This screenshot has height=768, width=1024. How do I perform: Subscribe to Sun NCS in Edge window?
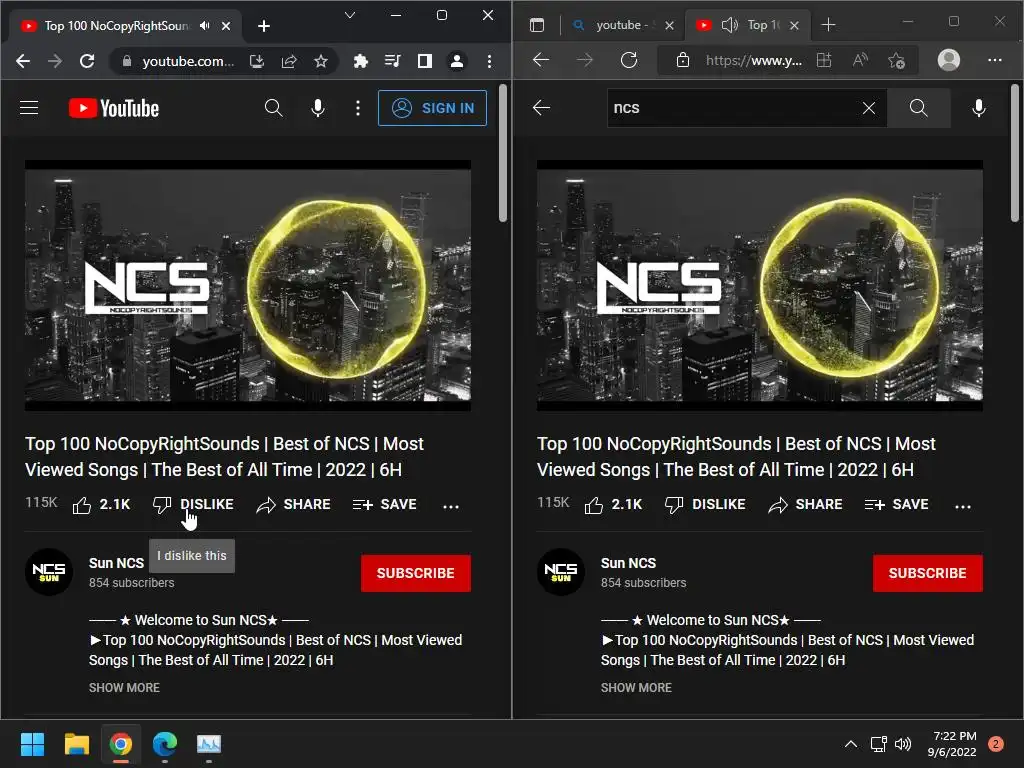tap(927, 573)
